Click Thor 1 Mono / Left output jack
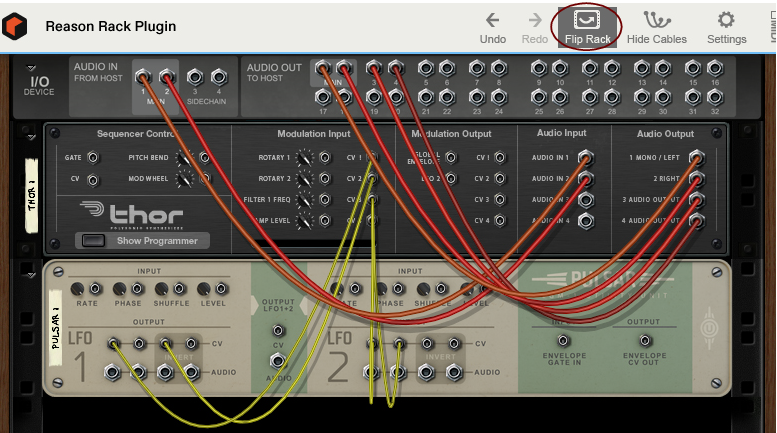This screenshot has height=433, width=777. [x=696, y=158]
